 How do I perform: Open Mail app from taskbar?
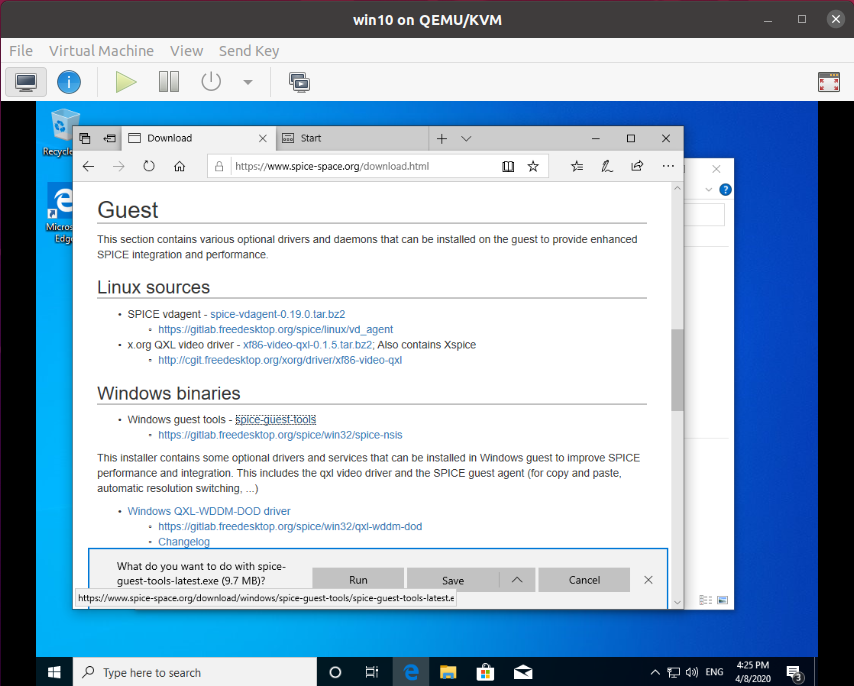pyautogui.click(x=523, y=672)
